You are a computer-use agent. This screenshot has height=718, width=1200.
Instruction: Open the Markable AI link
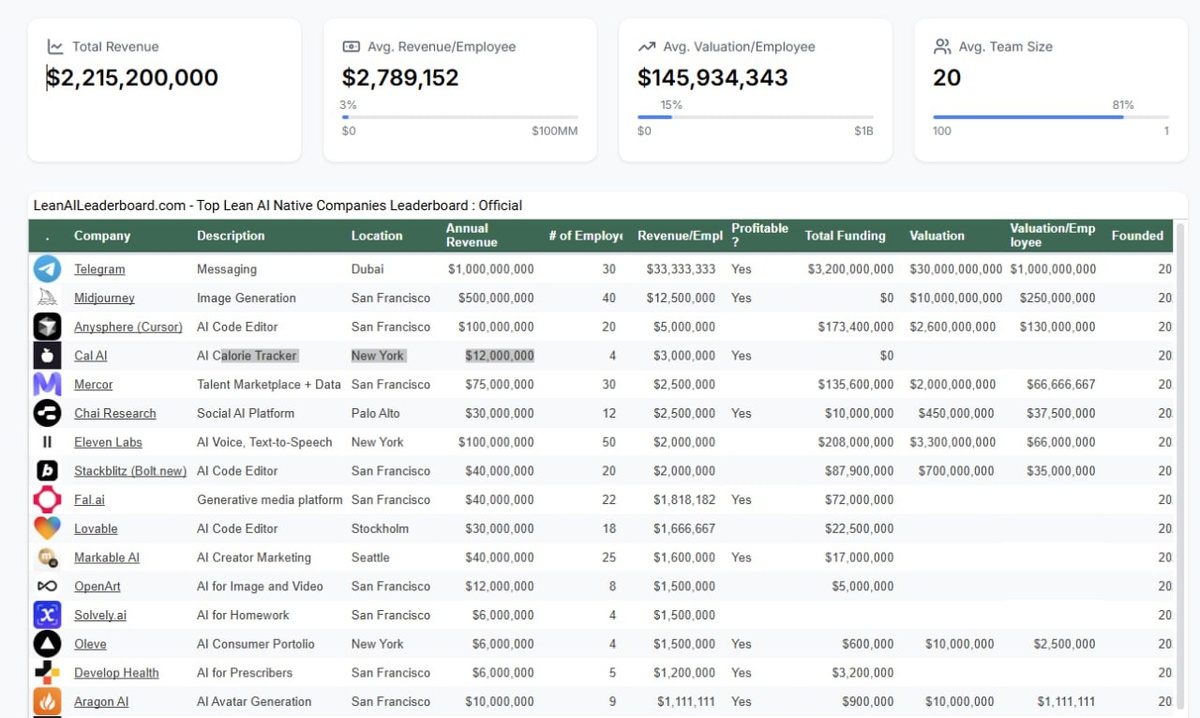tap(106, 558)
